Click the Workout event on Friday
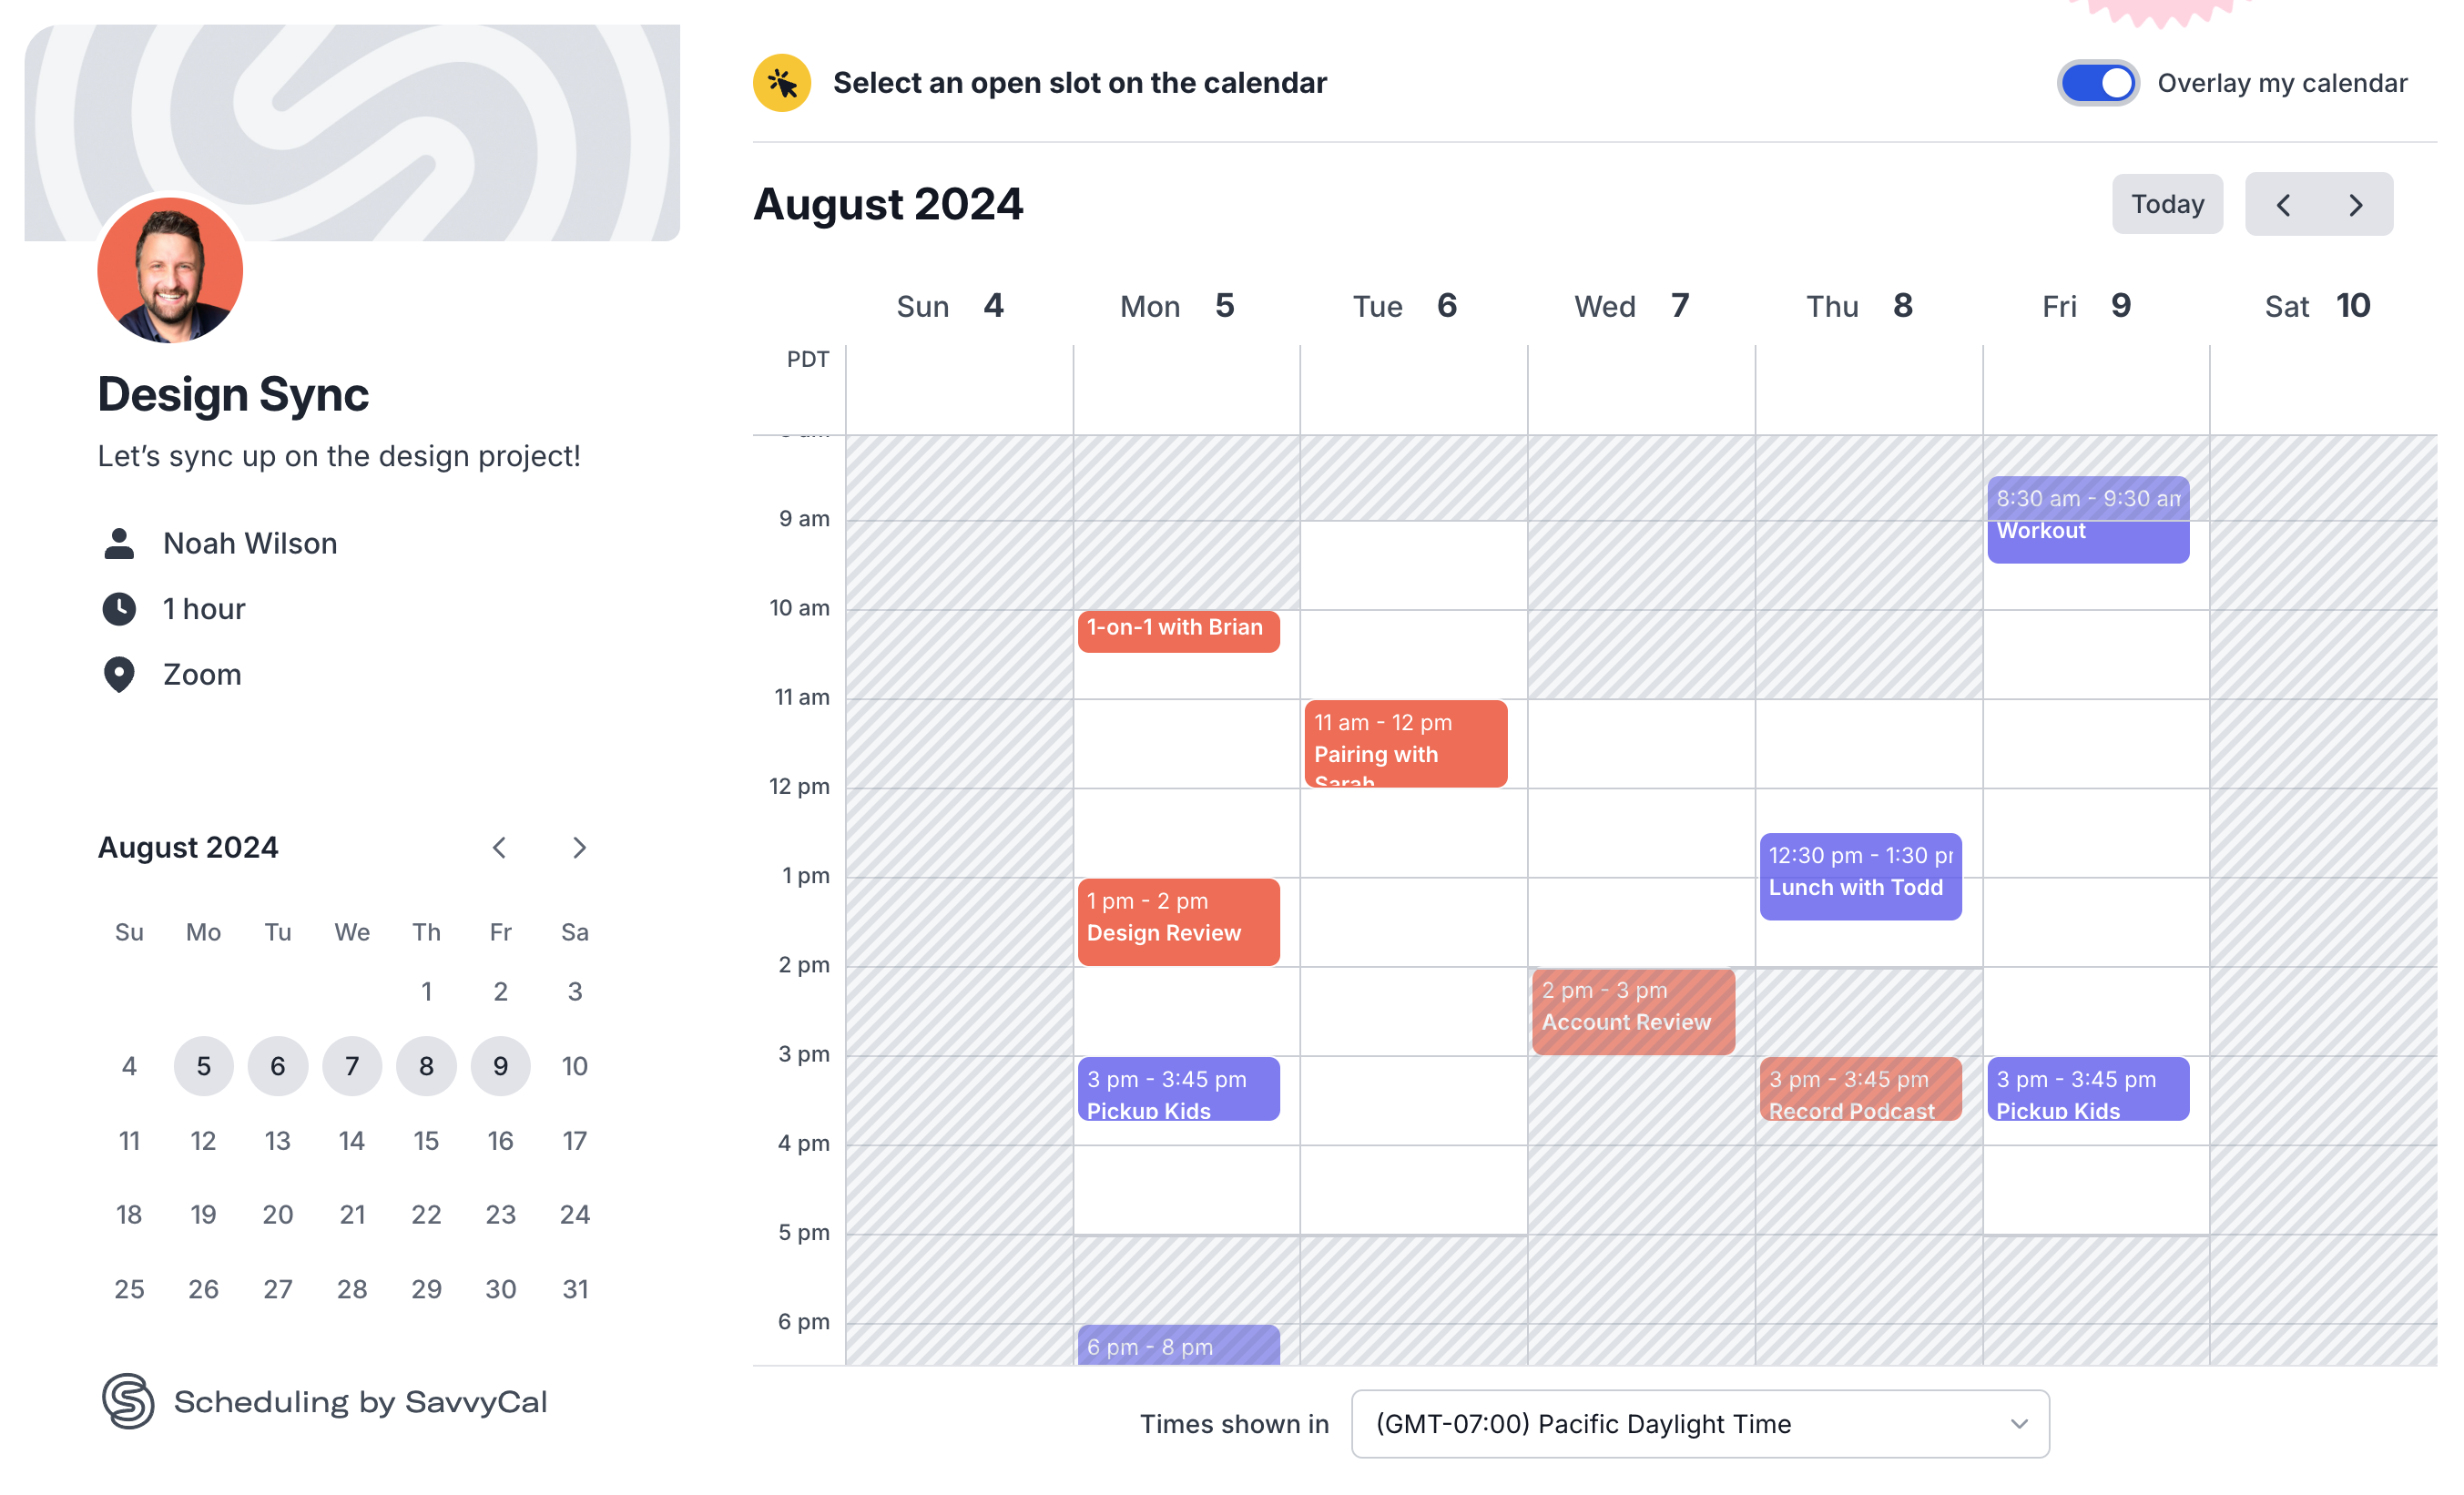The image size is (2464, 1495). pos(2088,520)
